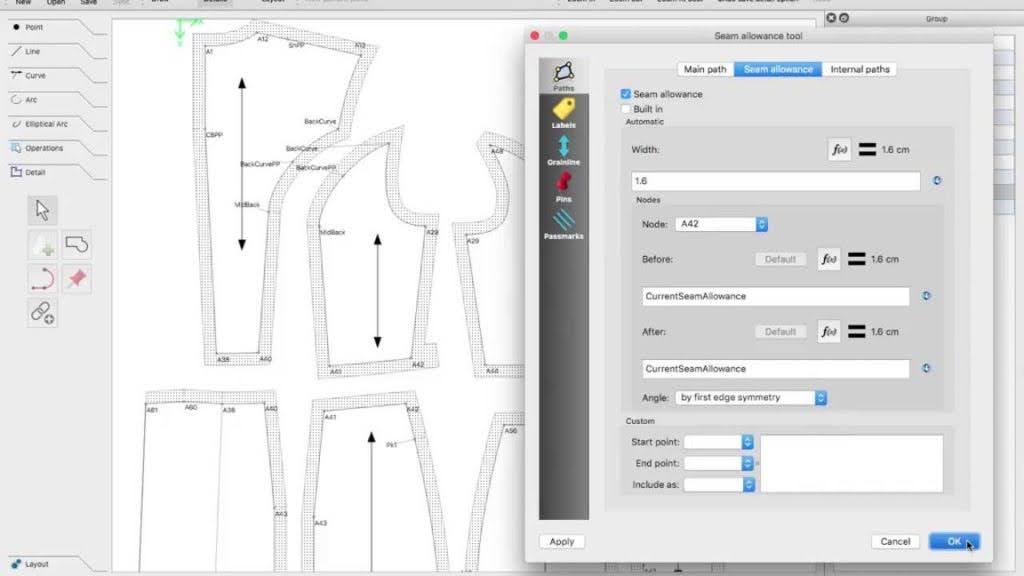
Task: Open formula editor for After value
Action: (829, 332)
